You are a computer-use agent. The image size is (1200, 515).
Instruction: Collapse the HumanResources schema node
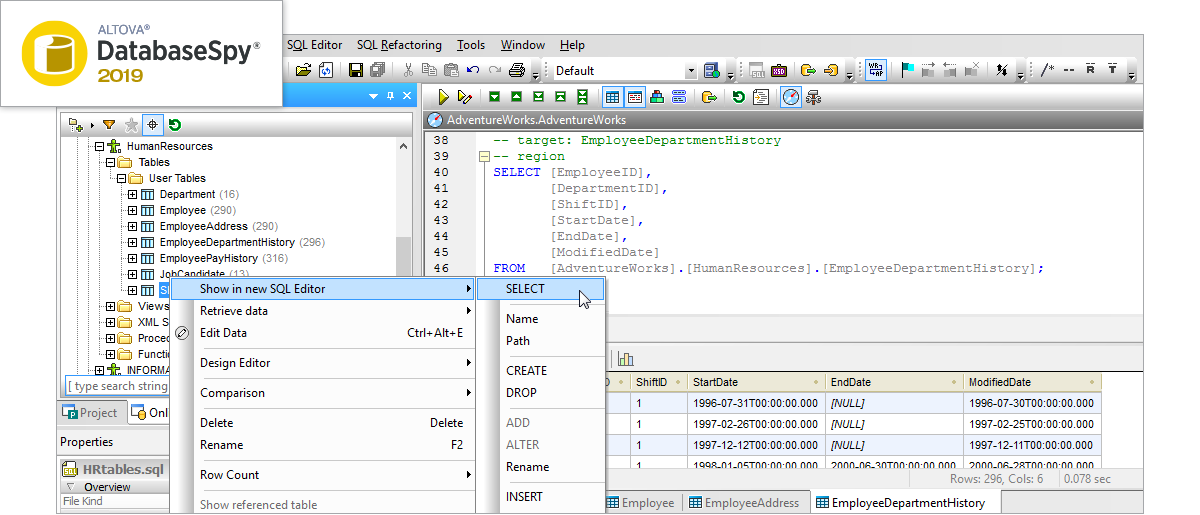(99, 146)
